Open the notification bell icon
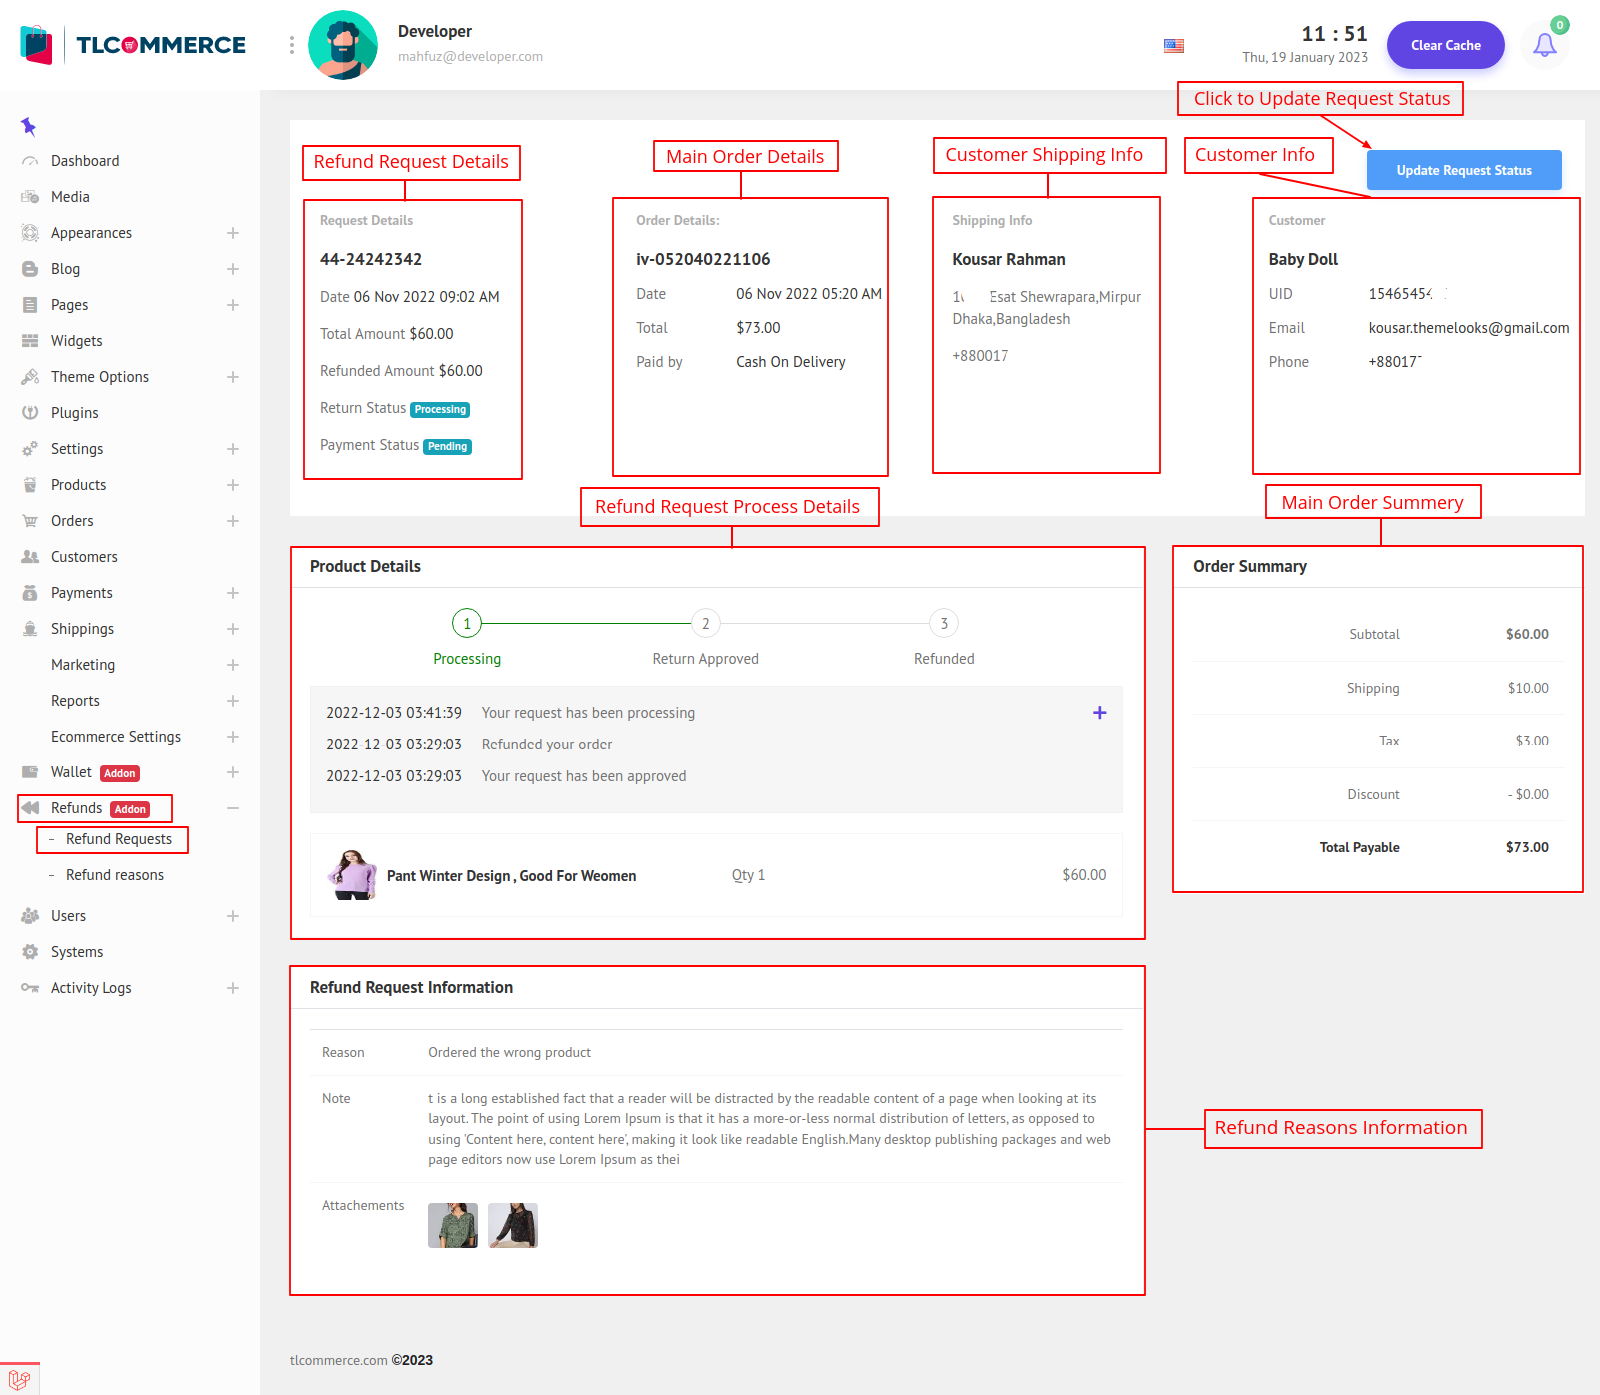Viewport: 1600px width, 1395px height. tap(1544, 45)
